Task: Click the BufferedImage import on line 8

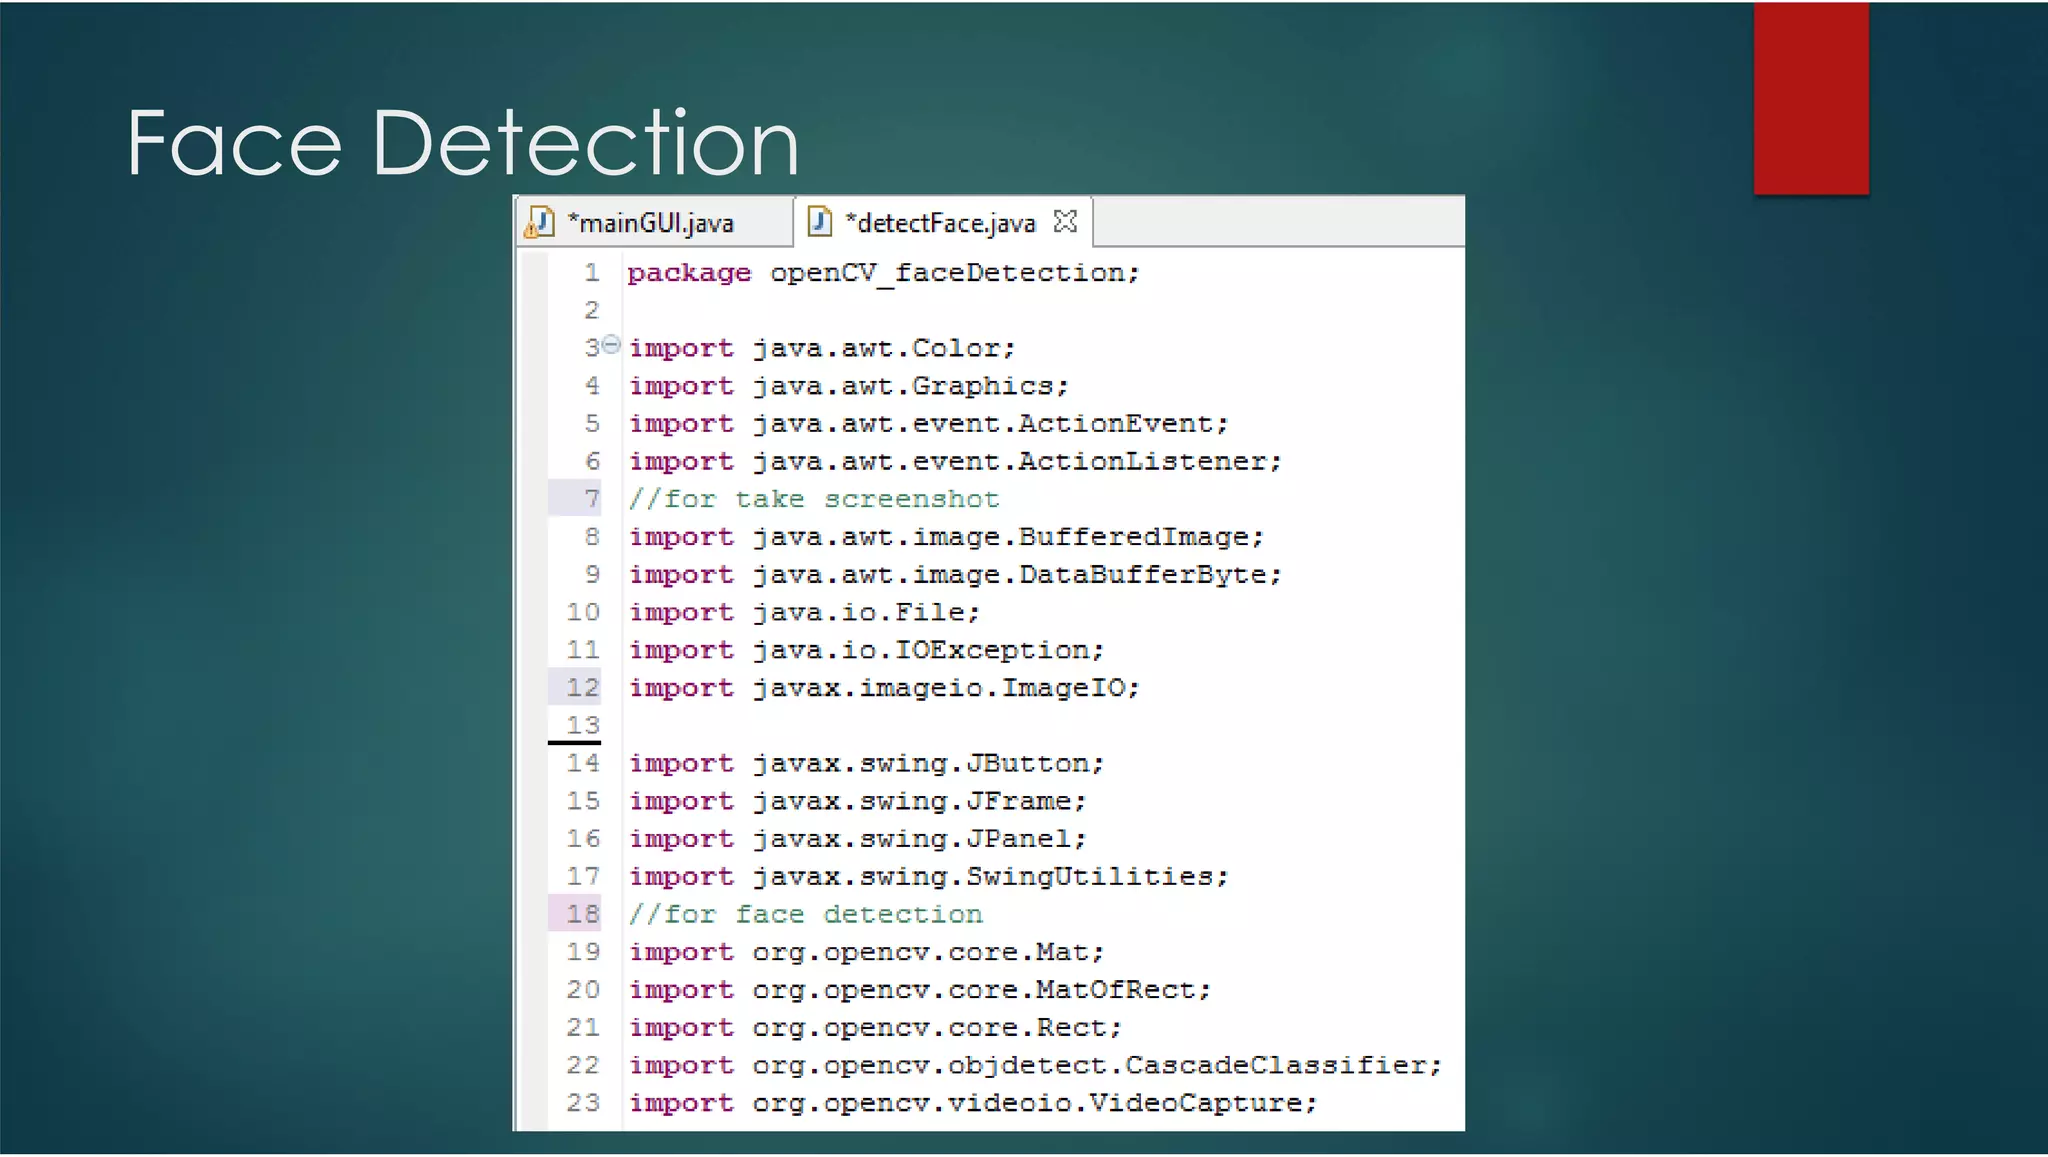Action: click(946, 537)
